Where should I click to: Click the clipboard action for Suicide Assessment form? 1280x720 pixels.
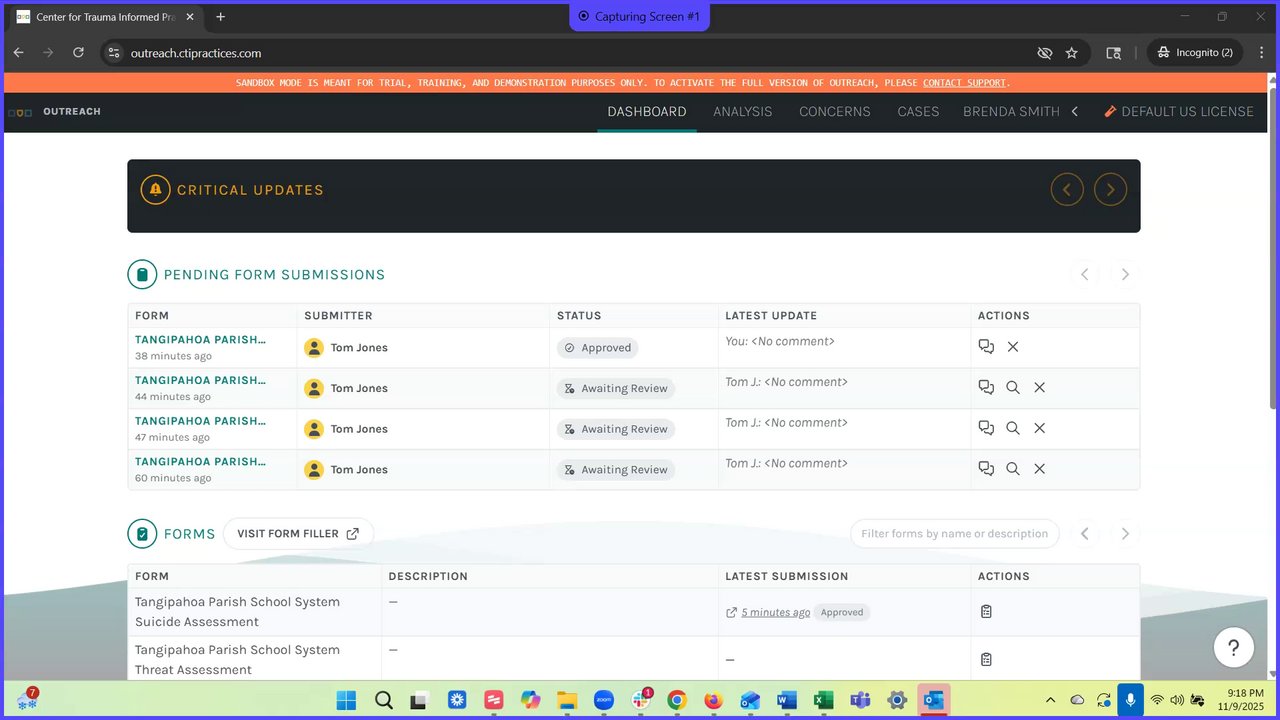pos(986,612)
